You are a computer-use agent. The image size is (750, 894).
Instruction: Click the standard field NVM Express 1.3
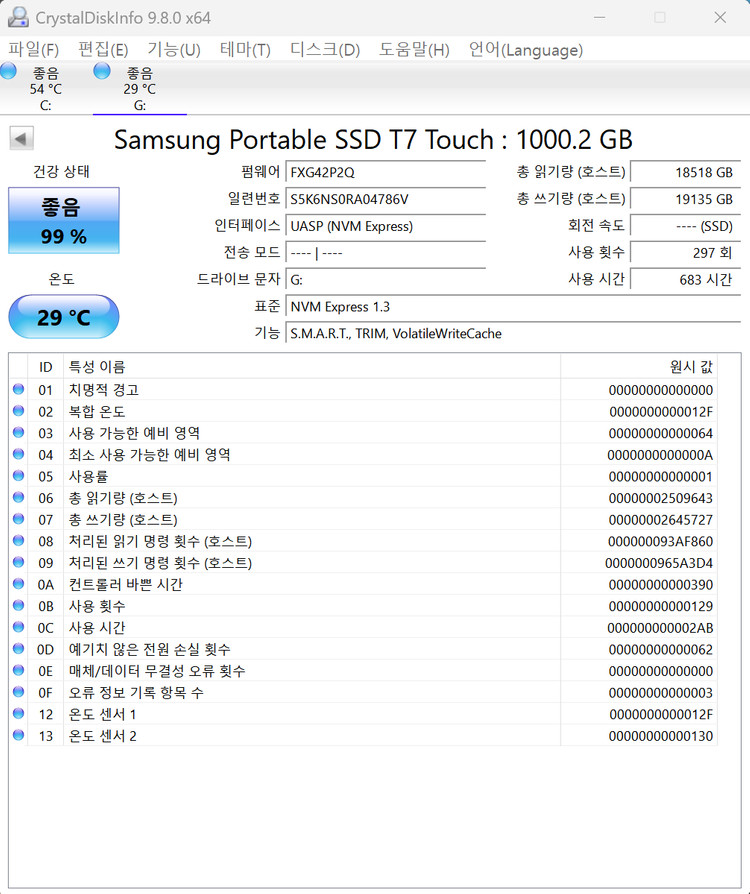pyautogui.click(x=513, y=307)
